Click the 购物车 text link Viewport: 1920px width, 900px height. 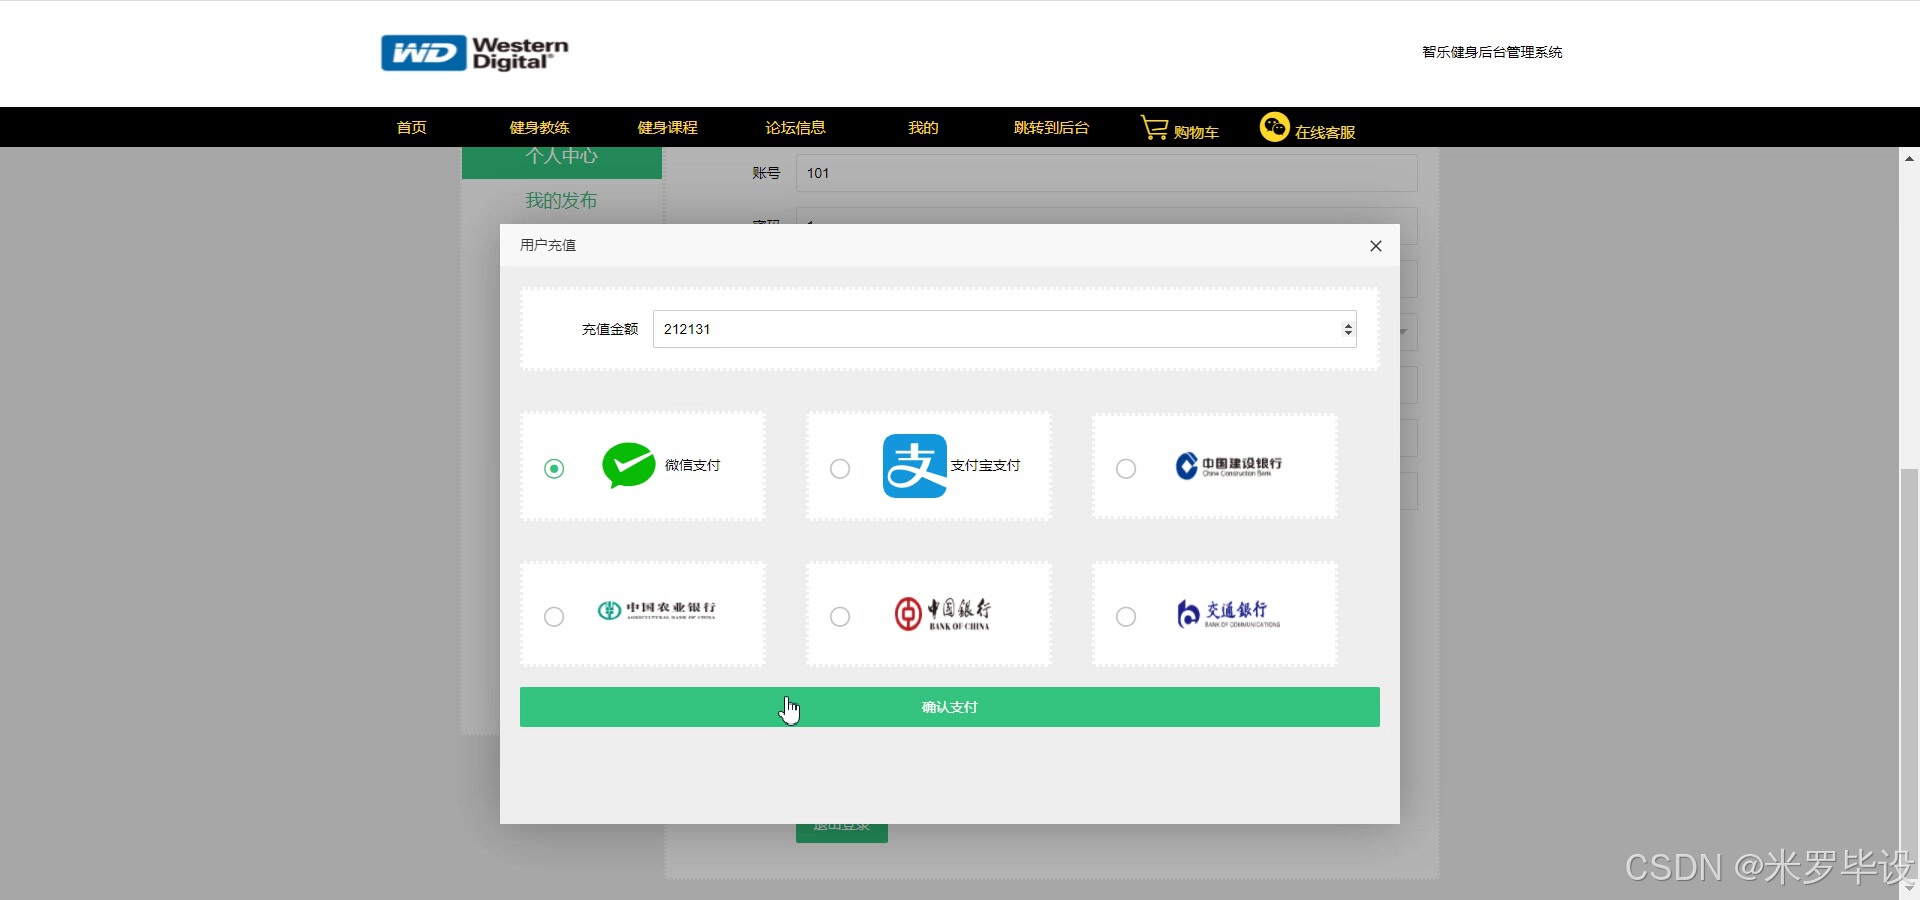point(1196,132)
